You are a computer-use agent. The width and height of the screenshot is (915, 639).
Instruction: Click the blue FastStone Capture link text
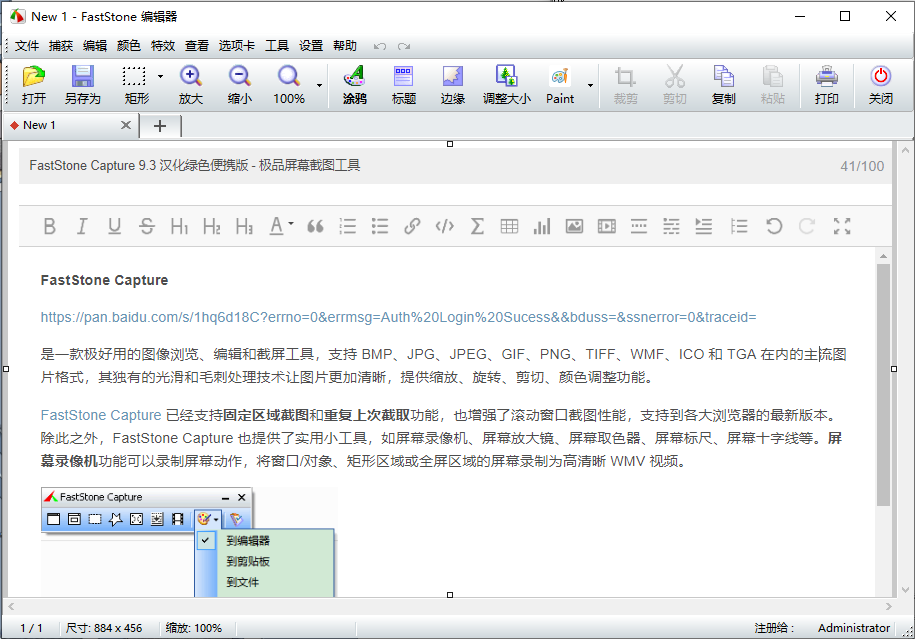click(x=100, y=415)
